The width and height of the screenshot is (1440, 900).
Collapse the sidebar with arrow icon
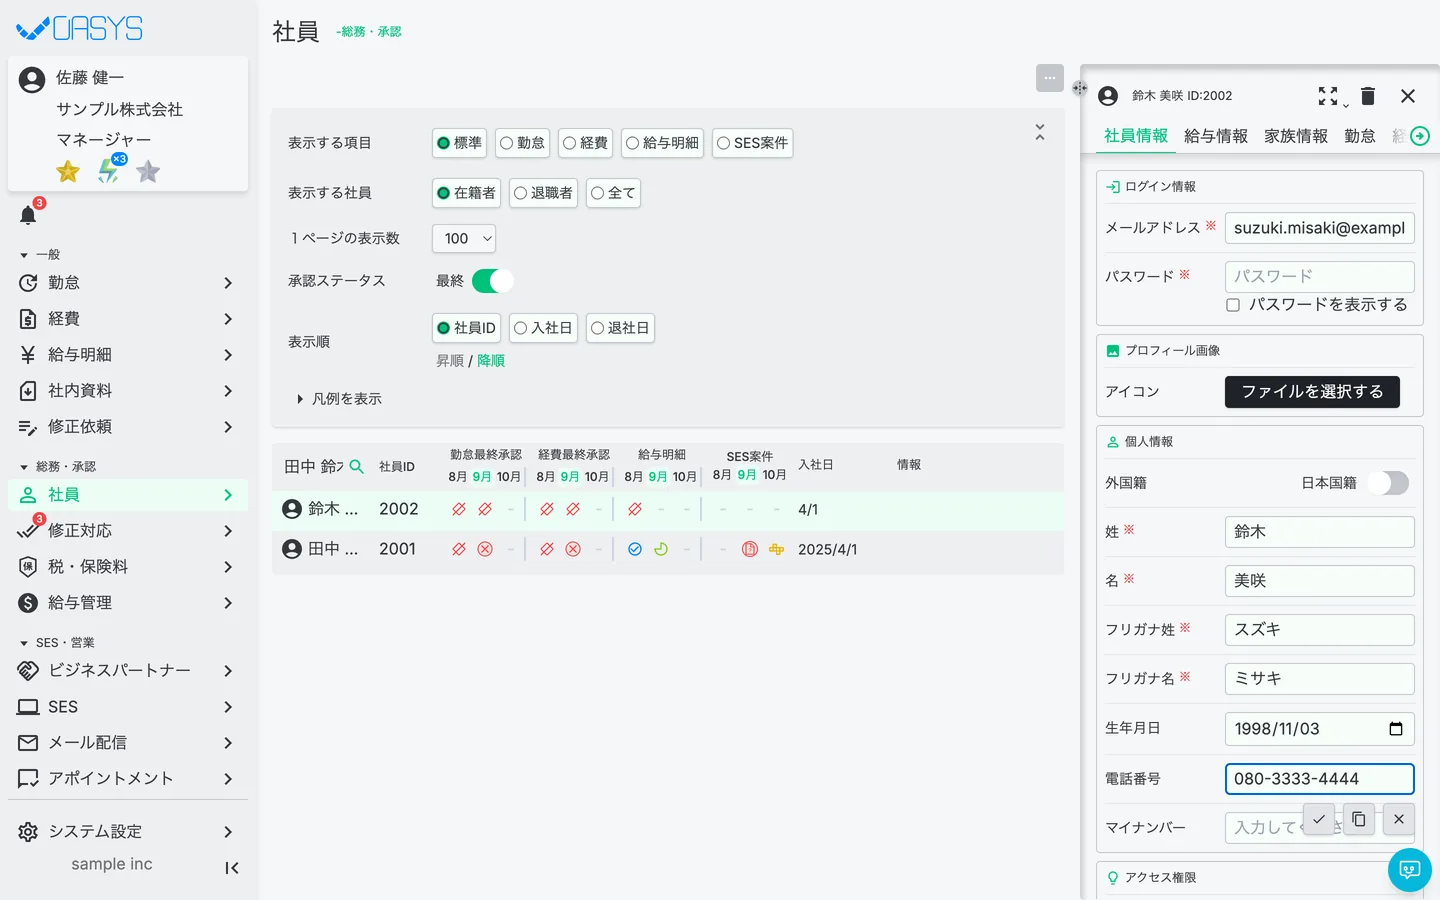(x=231, y=868)
